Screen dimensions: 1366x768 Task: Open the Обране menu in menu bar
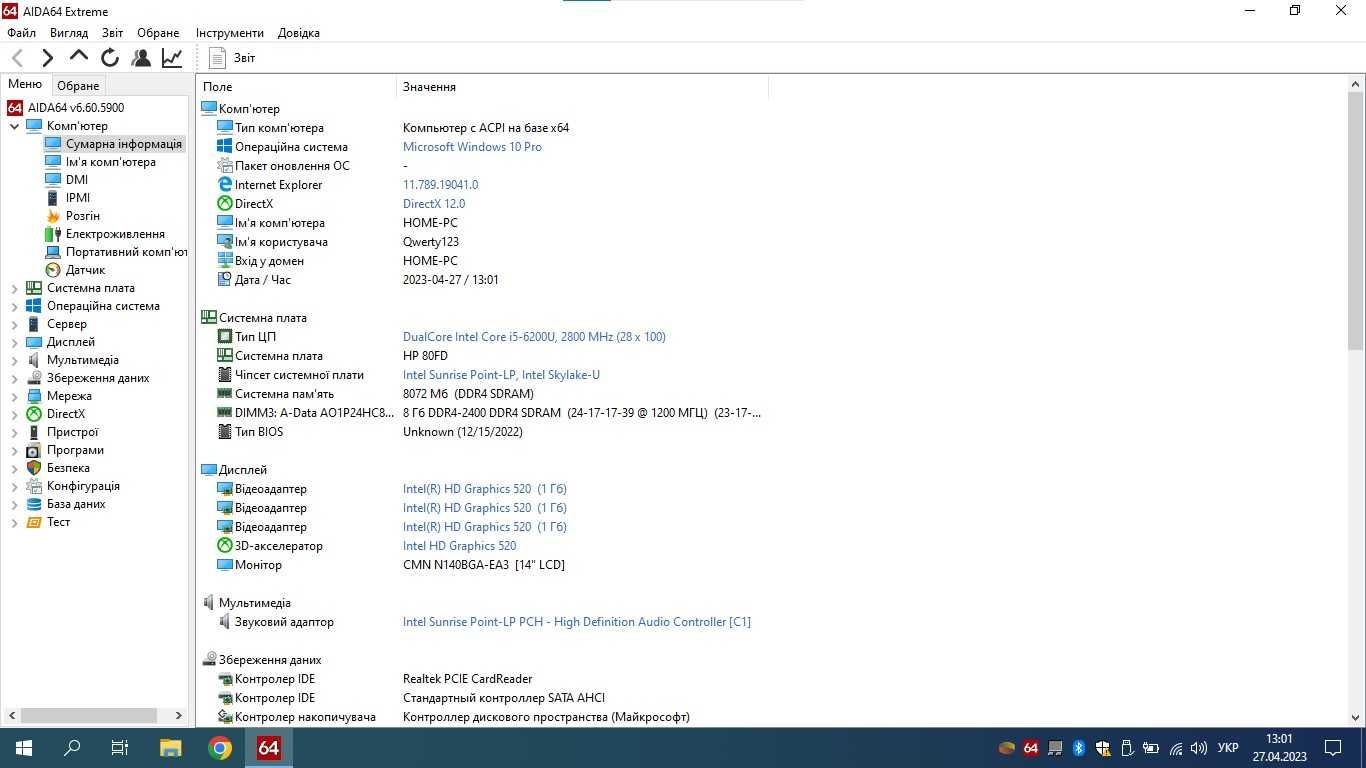(158, 33)
